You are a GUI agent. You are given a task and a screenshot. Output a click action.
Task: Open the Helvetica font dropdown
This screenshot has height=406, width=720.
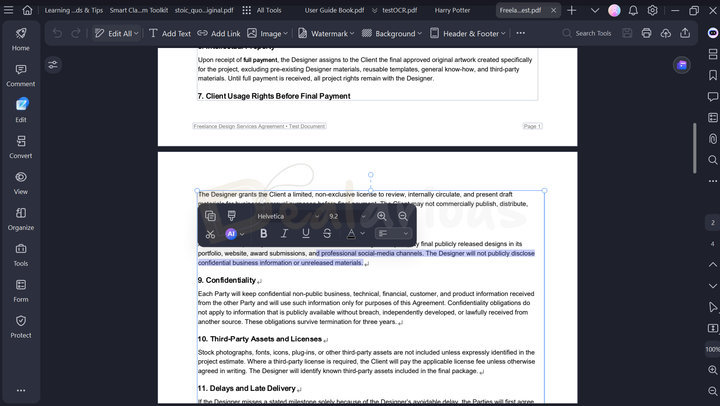coord(287,216)
